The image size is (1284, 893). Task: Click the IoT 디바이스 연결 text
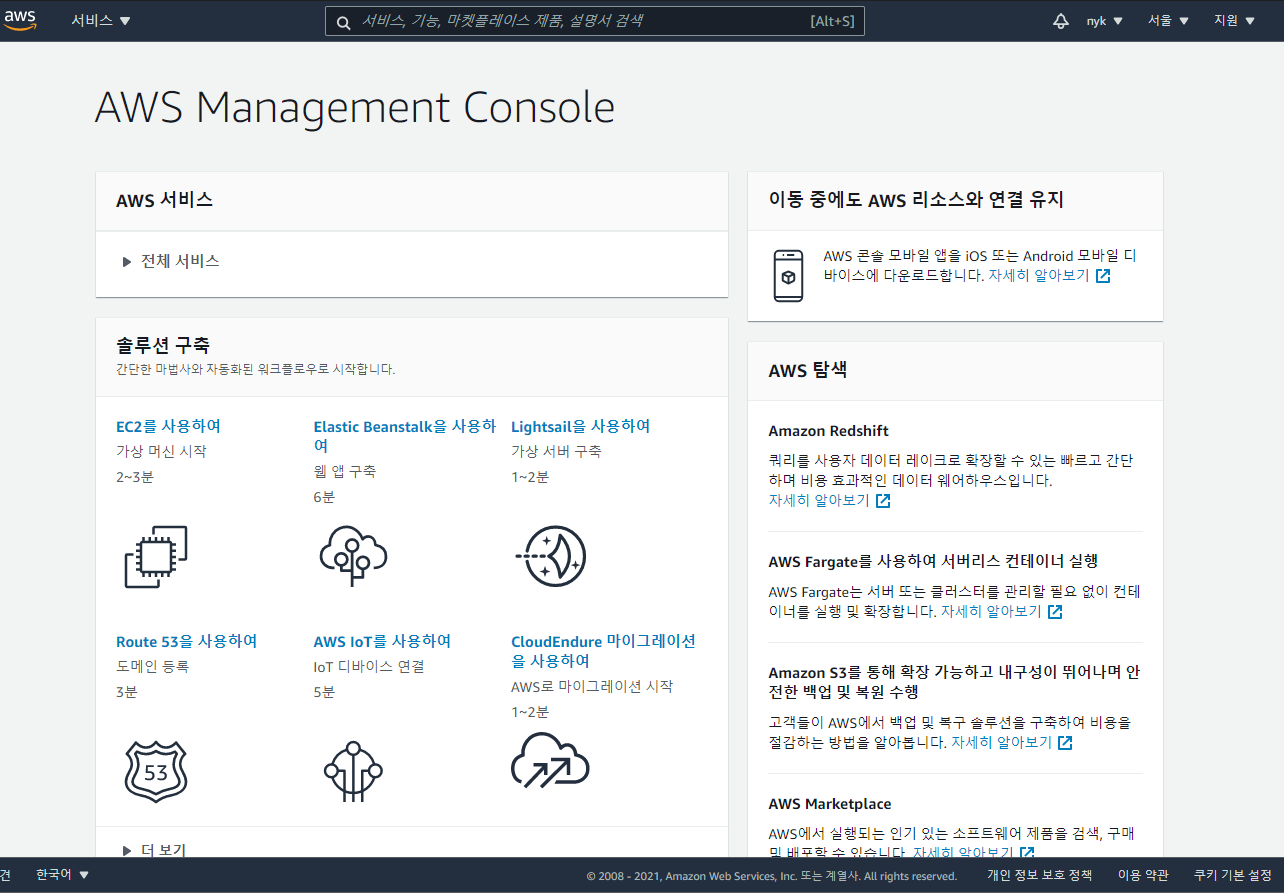[x=369, y=667]
